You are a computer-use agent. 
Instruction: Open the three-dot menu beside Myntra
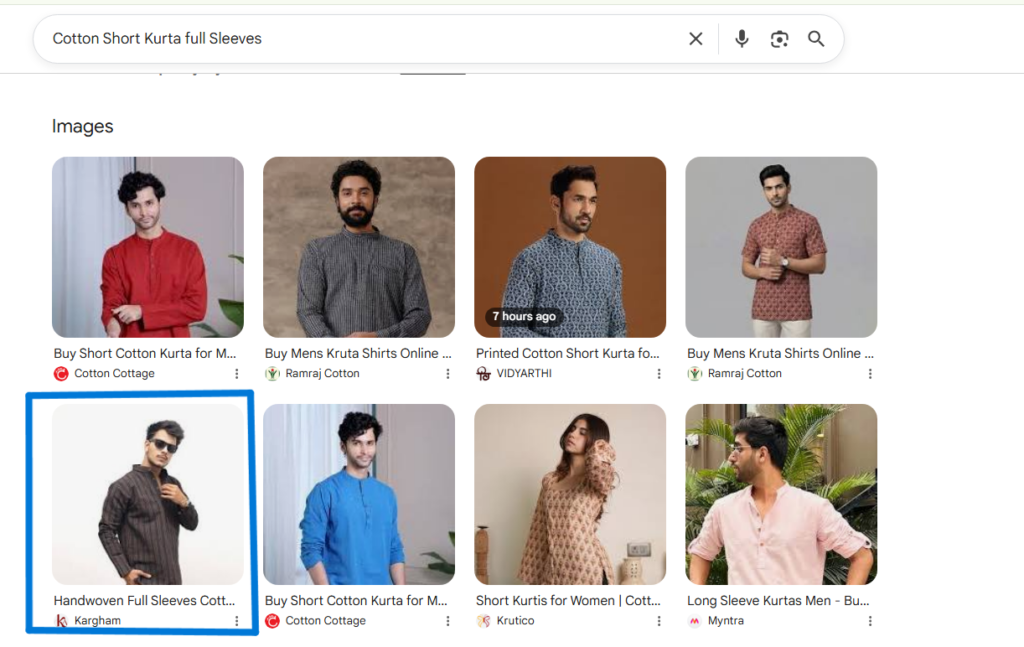point(869,621)
